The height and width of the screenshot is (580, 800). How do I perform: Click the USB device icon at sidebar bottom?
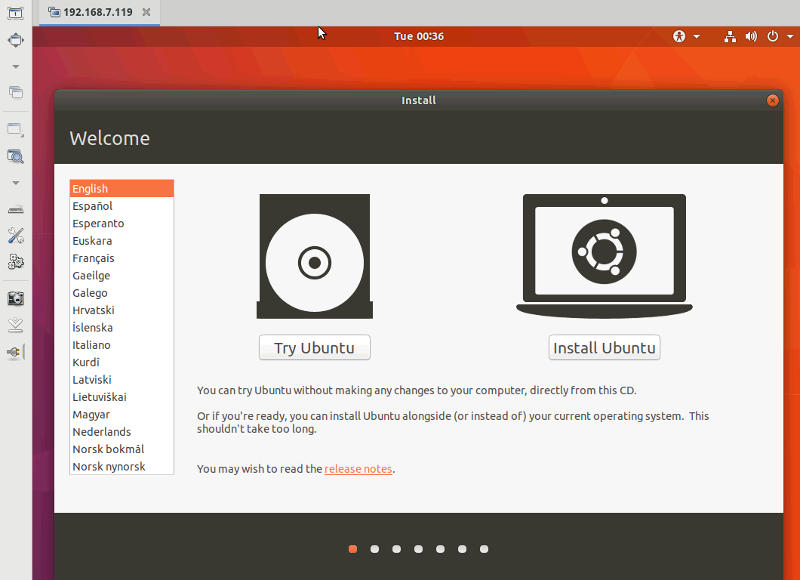[14, 351]
